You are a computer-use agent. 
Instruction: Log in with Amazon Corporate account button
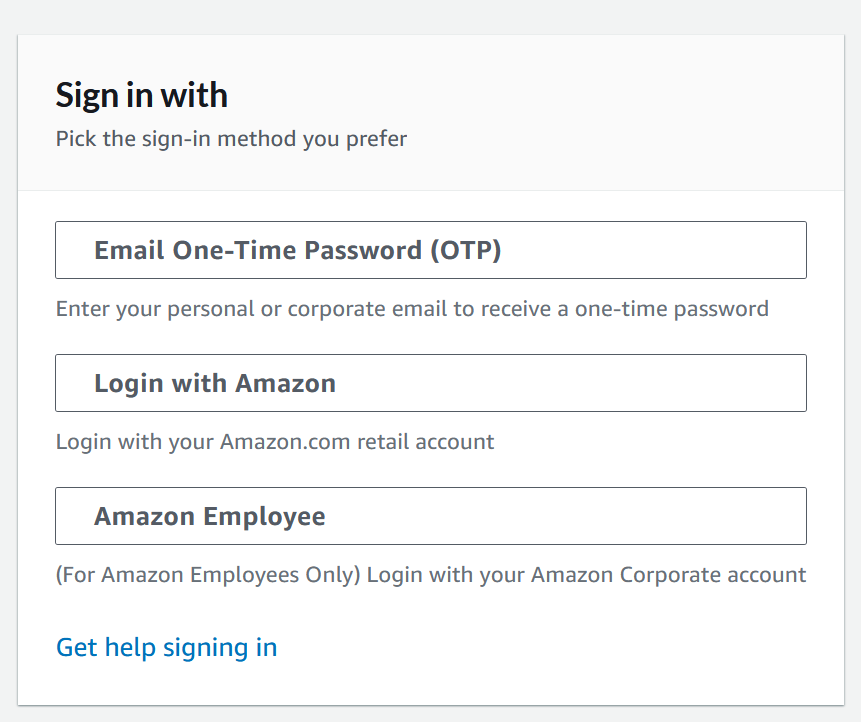[430, 516]
